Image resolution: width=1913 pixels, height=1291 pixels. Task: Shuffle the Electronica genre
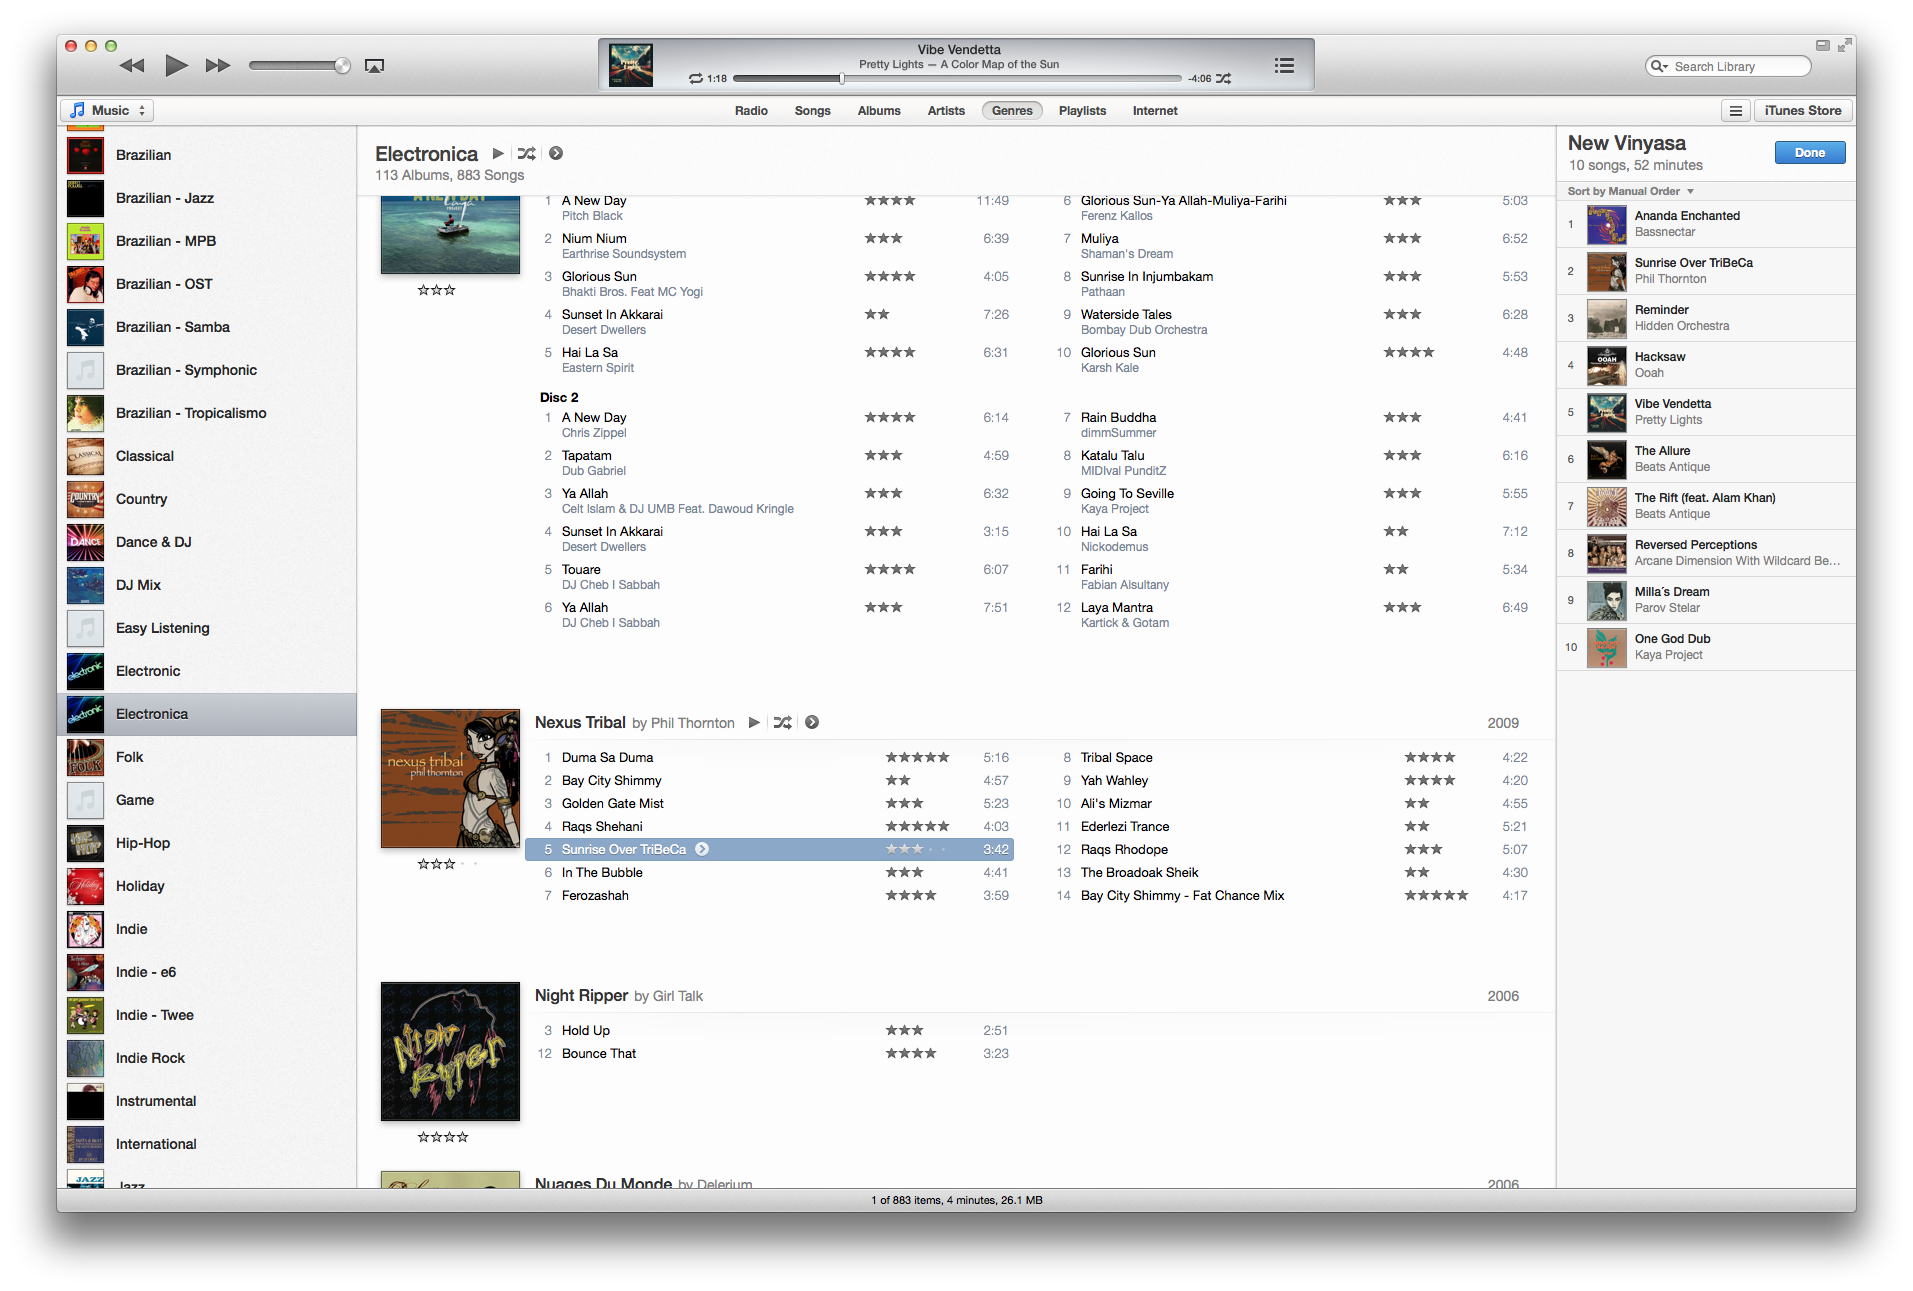coord(527,154)
